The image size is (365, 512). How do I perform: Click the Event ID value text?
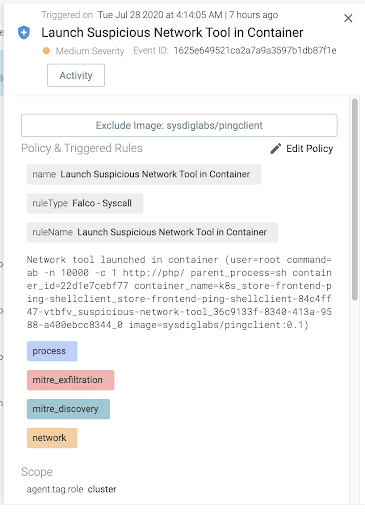[255, 51]
